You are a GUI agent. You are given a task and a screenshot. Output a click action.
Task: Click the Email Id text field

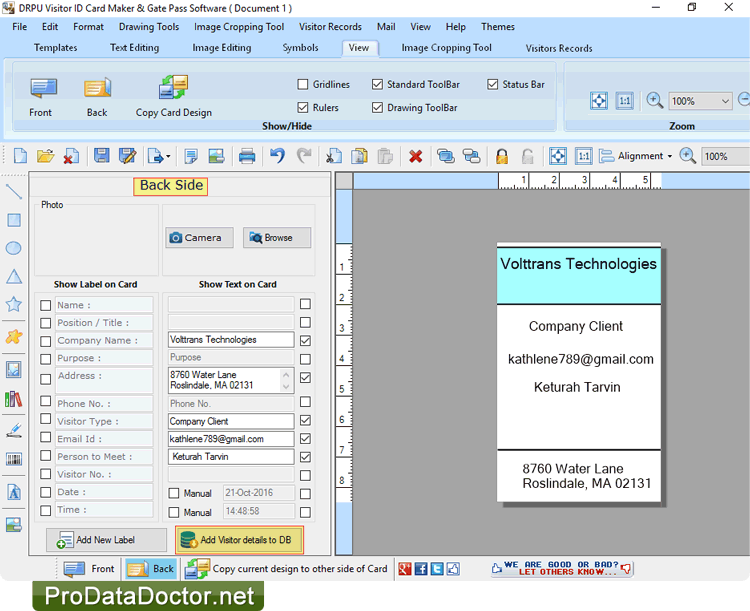pyautogui.click(x=231, y=439)
